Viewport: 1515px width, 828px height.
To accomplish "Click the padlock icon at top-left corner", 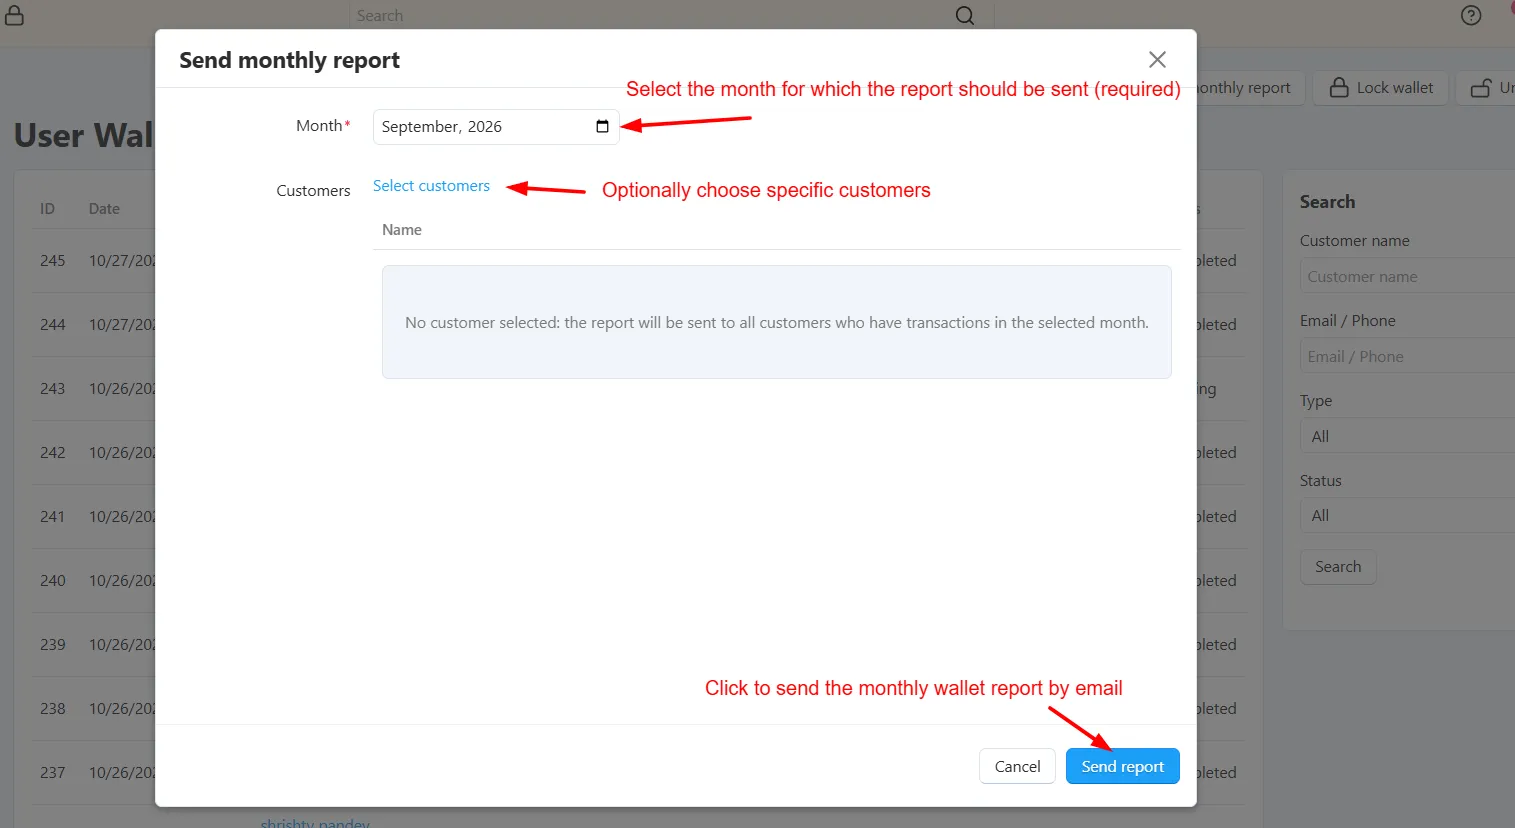I will coord(14,15).
